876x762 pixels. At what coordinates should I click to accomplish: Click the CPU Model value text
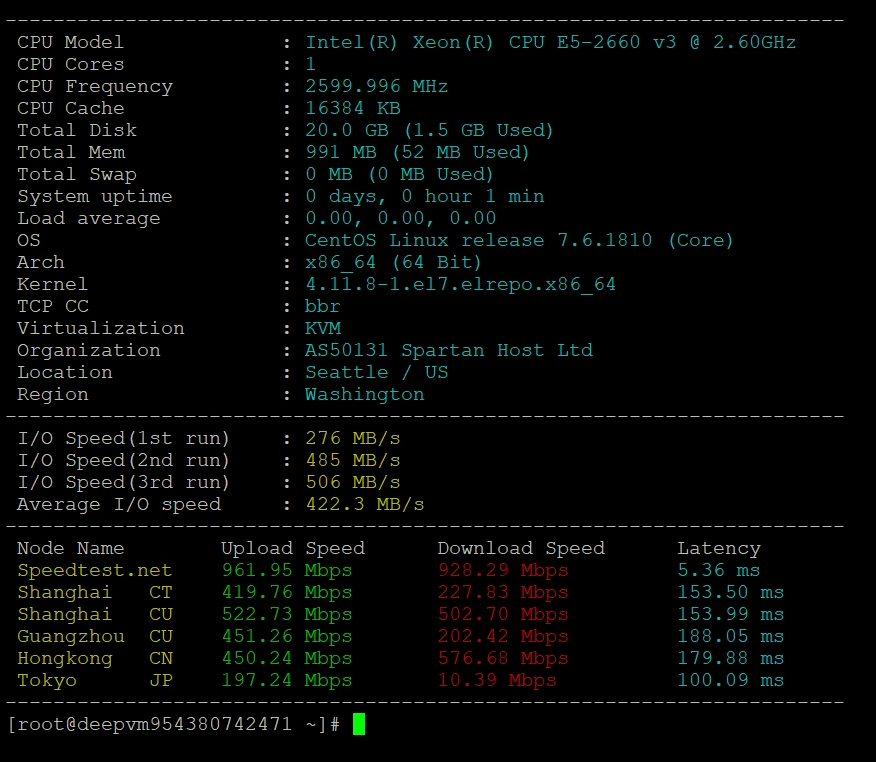point(550,42)
